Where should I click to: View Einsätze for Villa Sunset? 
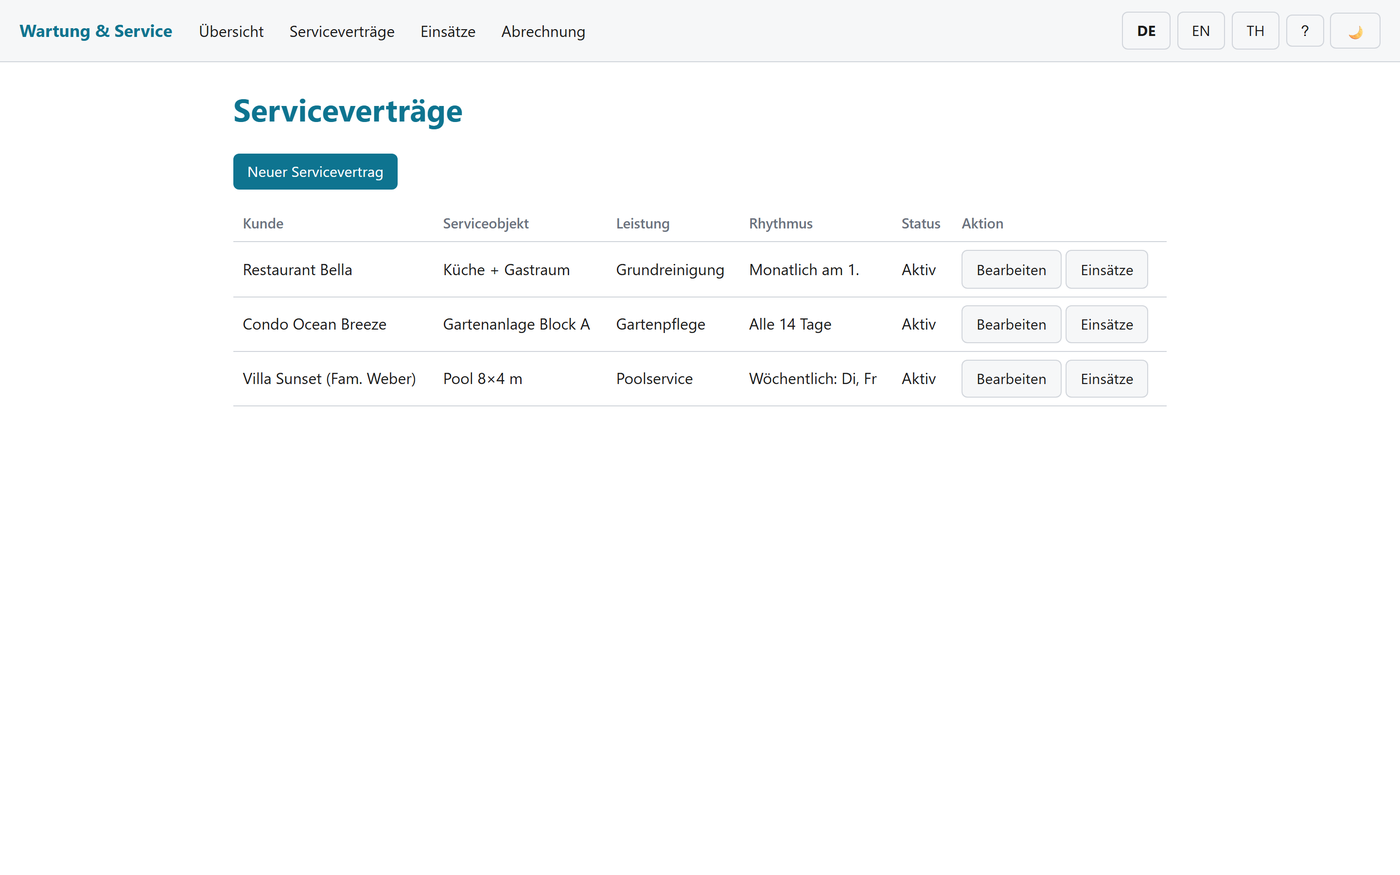(1107, 379)
